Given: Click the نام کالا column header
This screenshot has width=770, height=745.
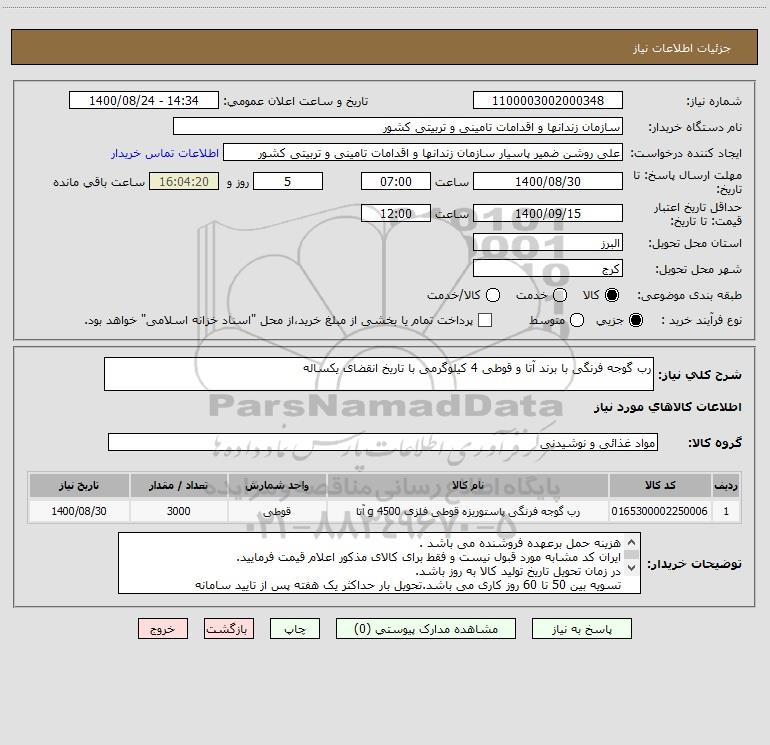Looking at the screenshot, I should pyautogui.click(x=468, y=485).
